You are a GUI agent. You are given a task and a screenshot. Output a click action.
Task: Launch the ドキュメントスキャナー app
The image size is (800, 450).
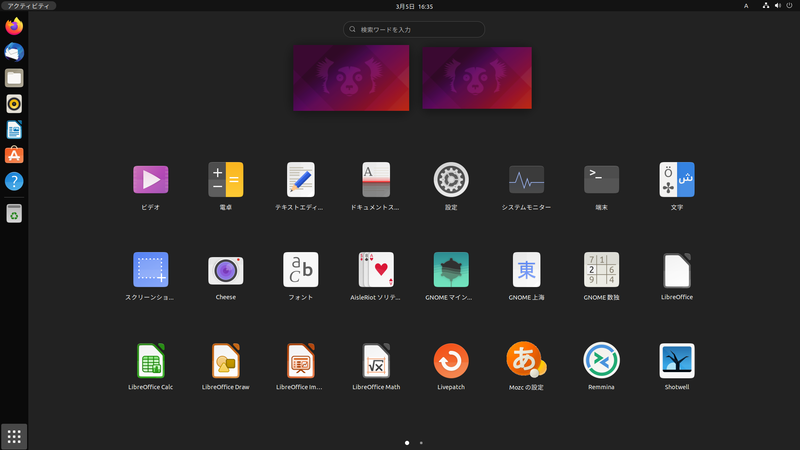tap(376, 180)
